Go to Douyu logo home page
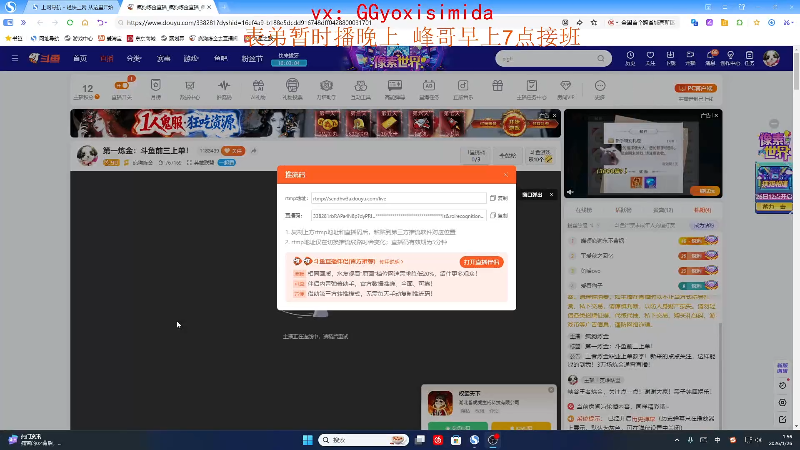This screenshot has width=800, height=450. (x=44, y=58)
